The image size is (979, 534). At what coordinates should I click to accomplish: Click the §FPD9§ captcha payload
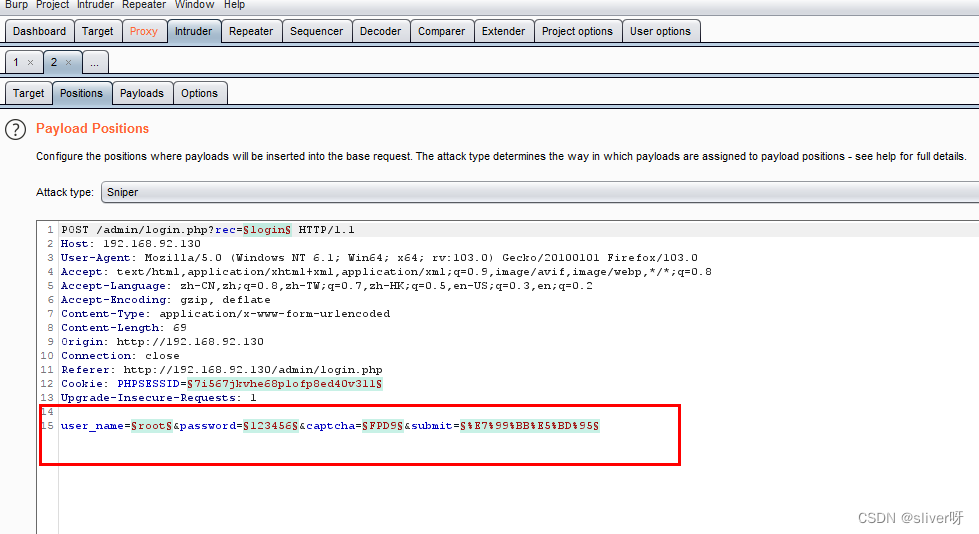383,425
